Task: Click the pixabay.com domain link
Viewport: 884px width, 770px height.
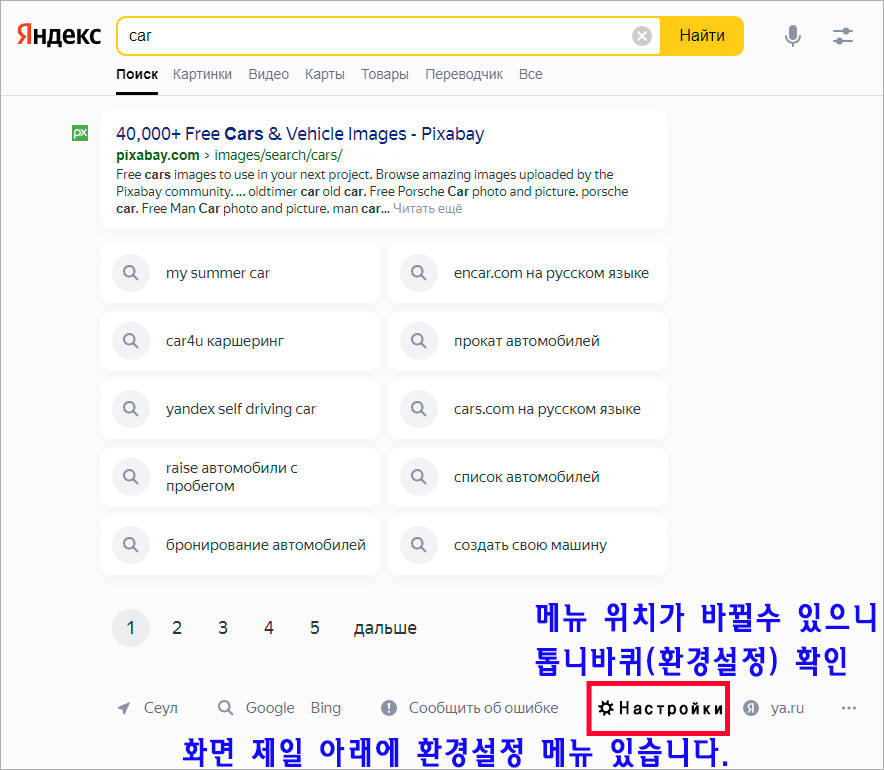Action: (158, 155)
